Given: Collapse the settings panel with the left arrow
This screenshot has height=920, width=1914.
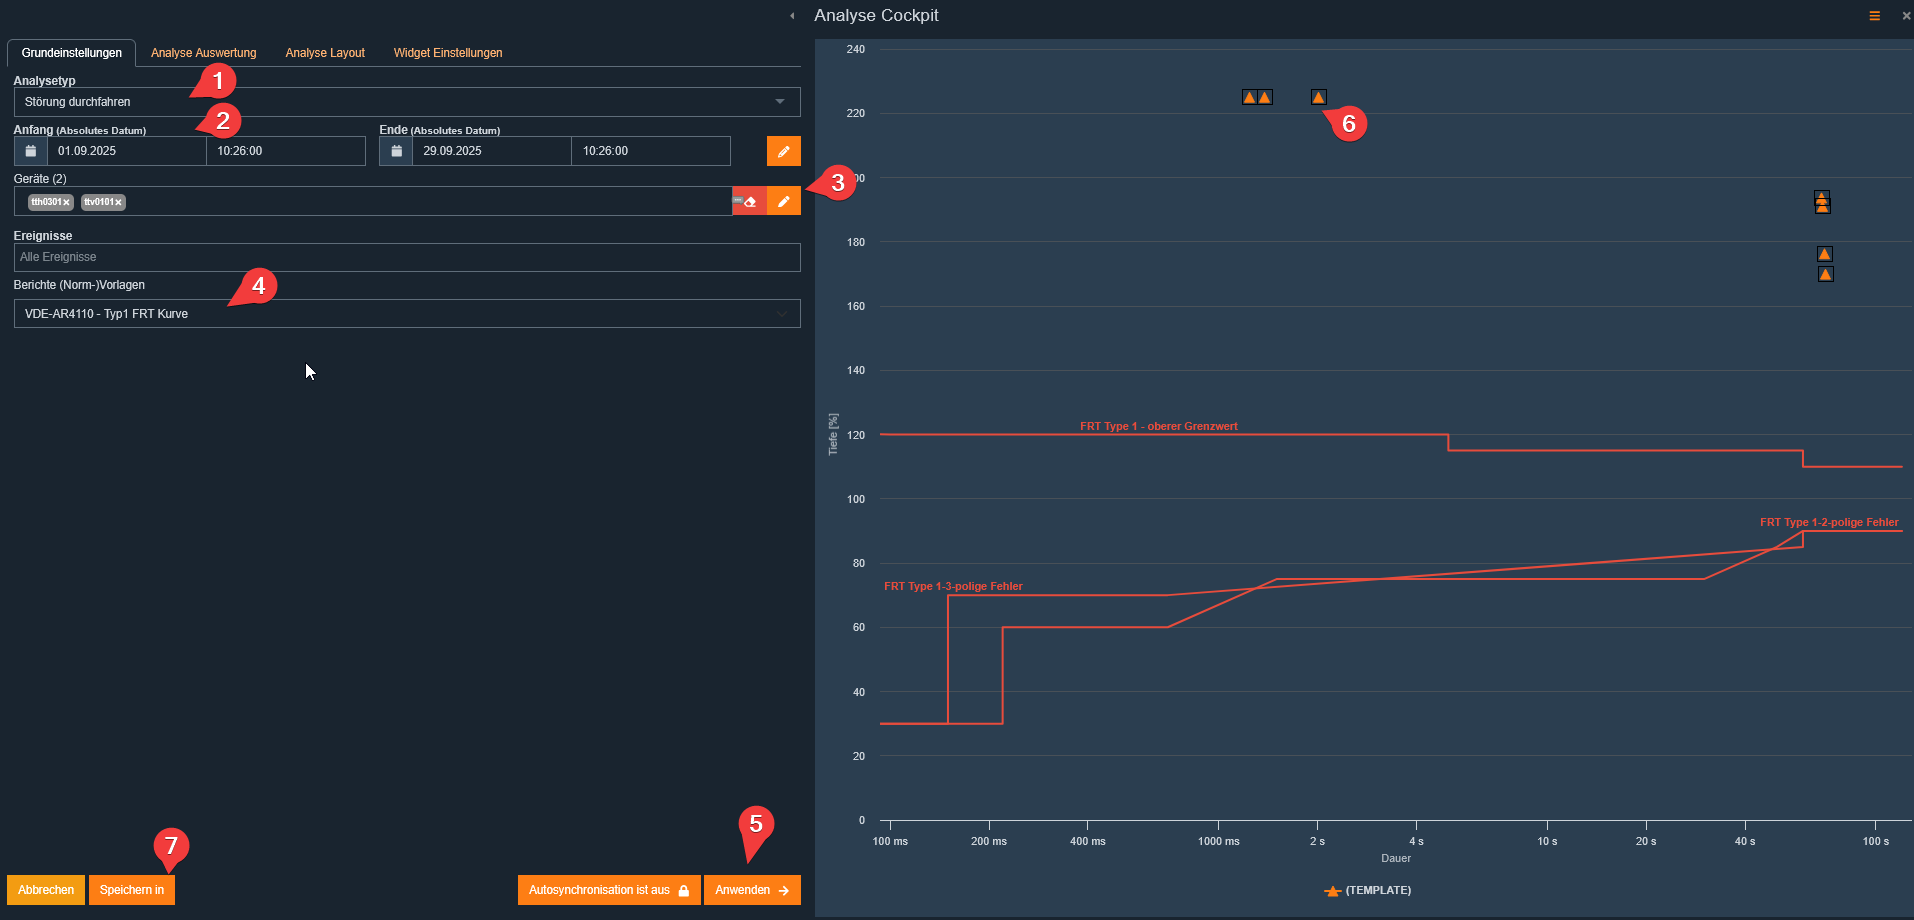Looking at the screenshot, I should (x=792, y=16).
